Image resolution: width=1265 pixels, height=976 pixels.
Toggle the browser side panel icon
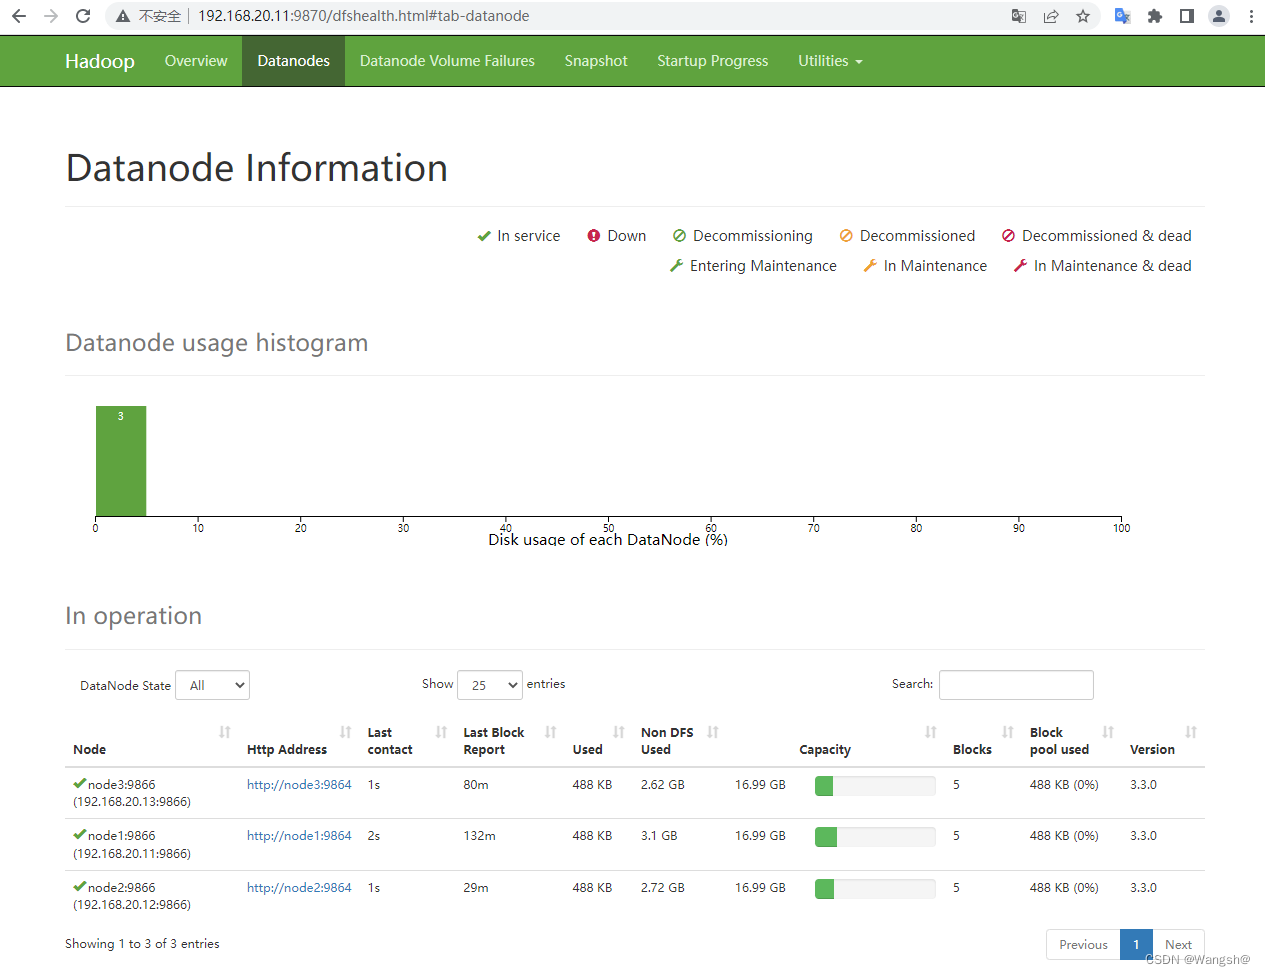click(x=1187, y=16)
